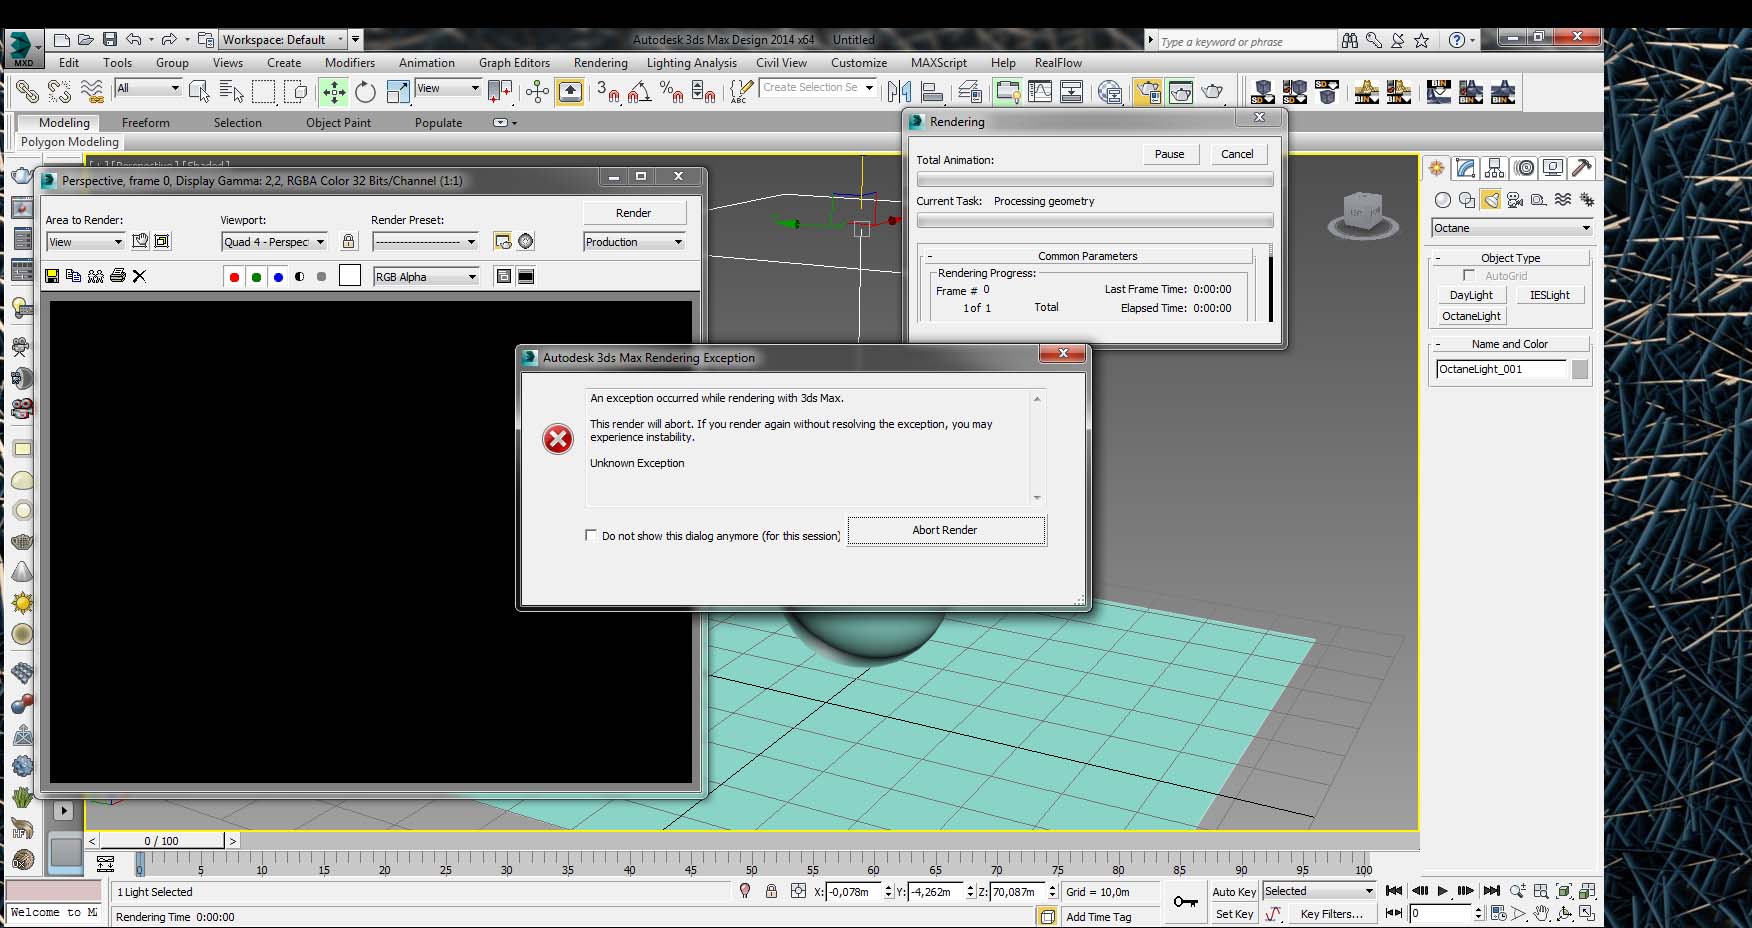This screenshot has width=1752, height=928.
Task: Click the time slider 0 / 100 handle
Action: click(x=162, y=841)
